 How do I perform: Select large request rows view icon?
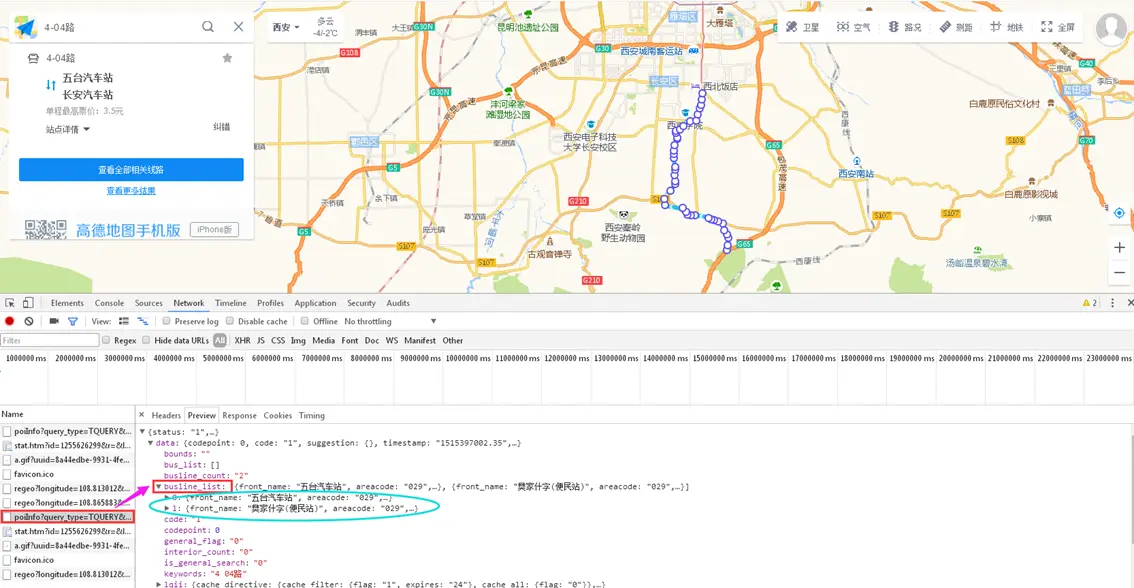[x=124, y=321]
